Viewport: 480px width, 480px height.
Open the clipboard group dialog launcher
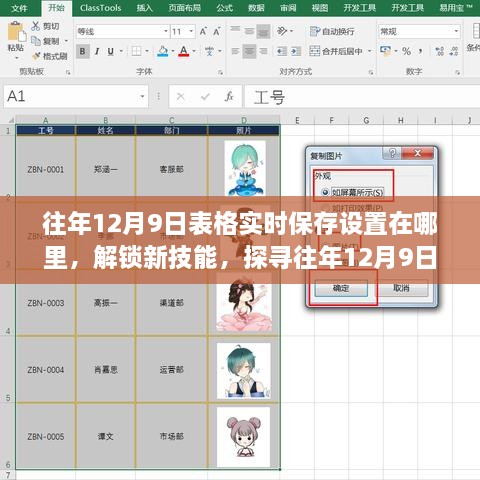tap(68, 72)
